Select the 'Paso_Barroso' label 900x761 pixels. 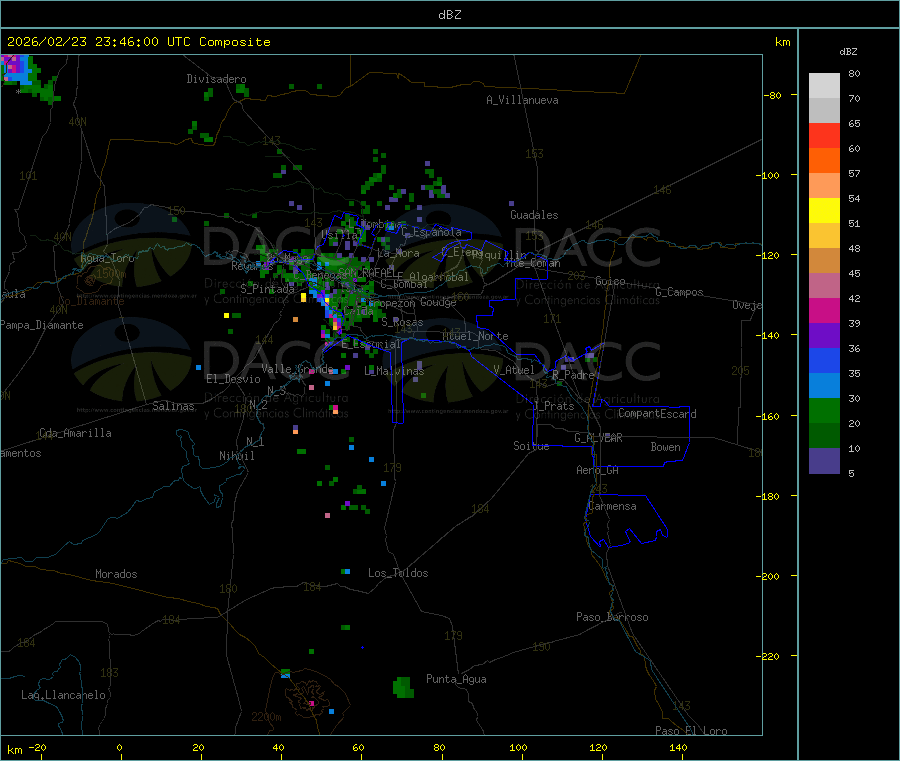pyautogui.click(x=612, y=617)
